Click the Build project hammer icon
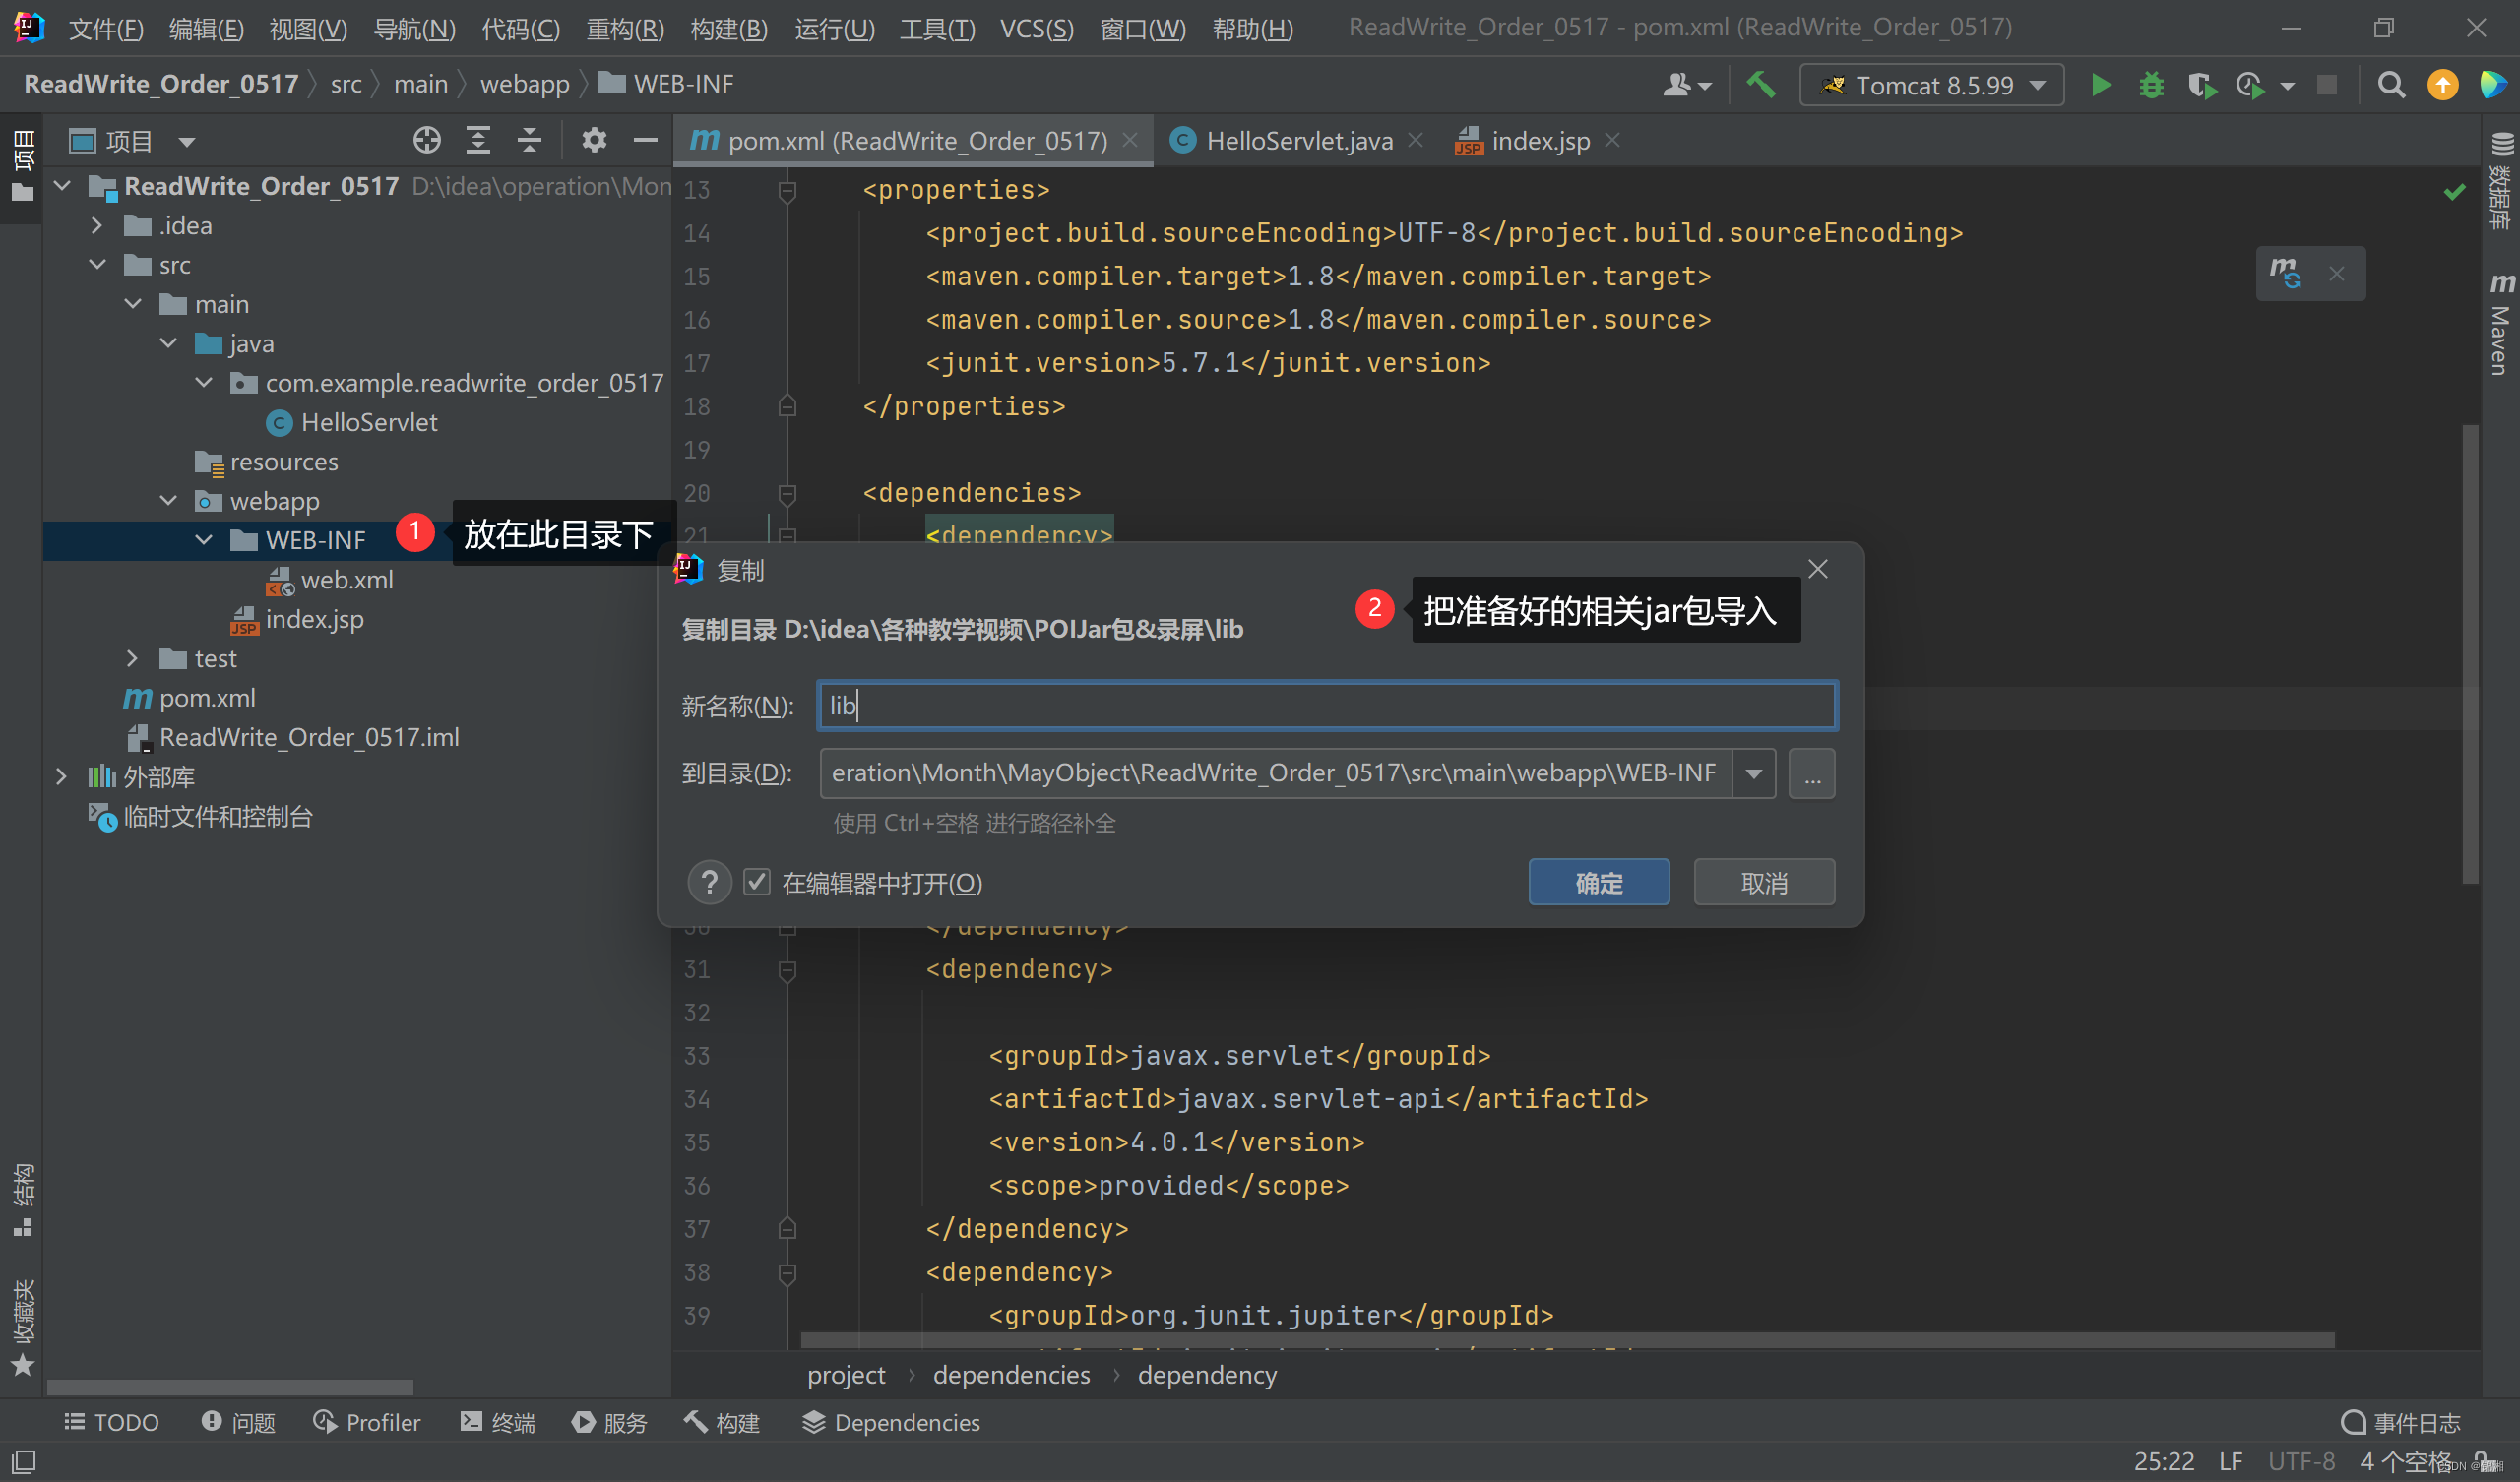Viewport: 2520px width, 1482px height. pyautogui.click(x=1761, y=85)
